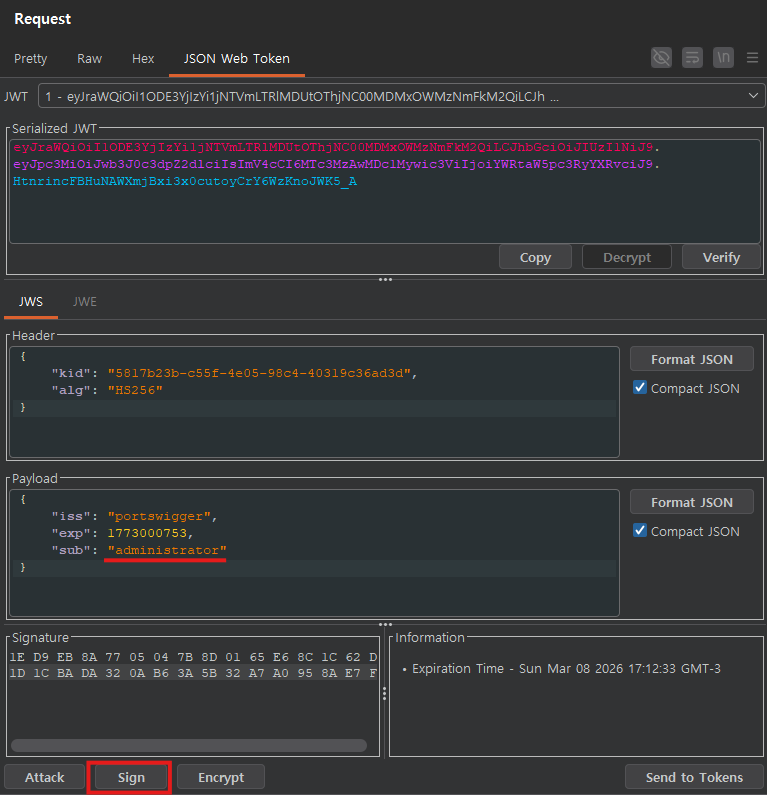Click Format JSON for the Payload
Viewport: 767px width, 795px height.
[691, 502]
